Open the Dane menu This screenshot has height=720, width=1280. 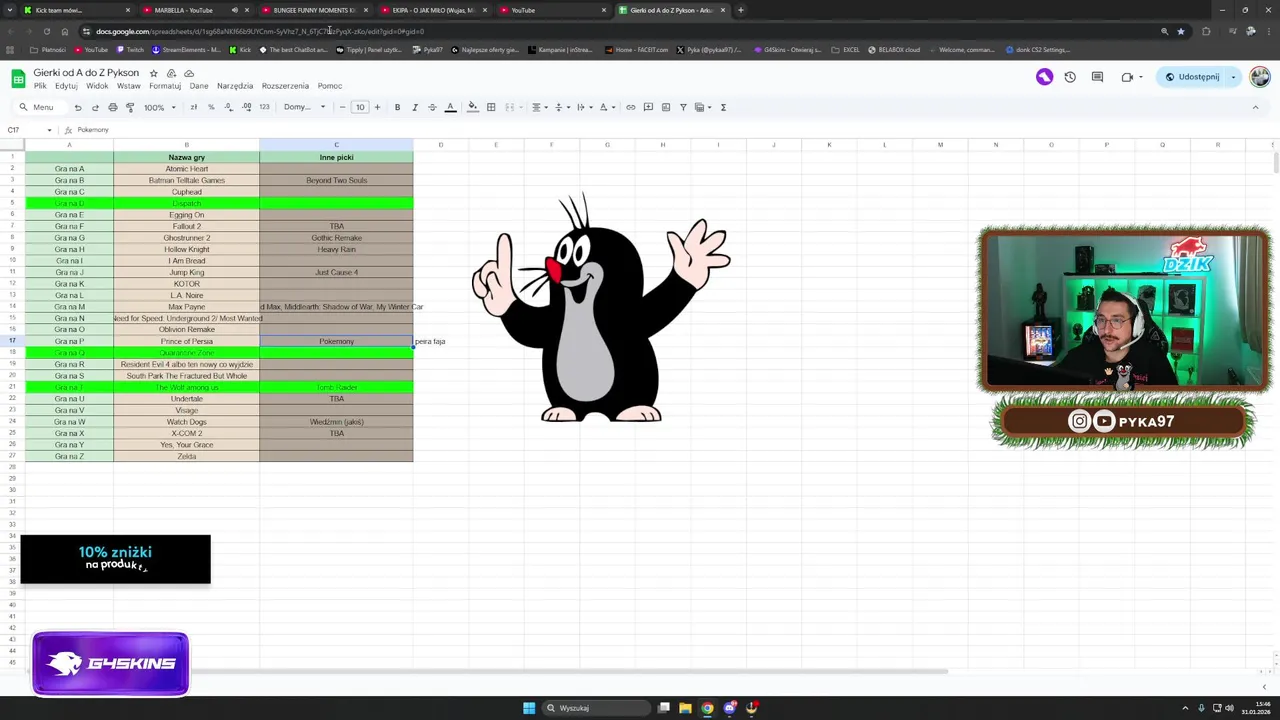pyautogui.click(x=199, y=86)
